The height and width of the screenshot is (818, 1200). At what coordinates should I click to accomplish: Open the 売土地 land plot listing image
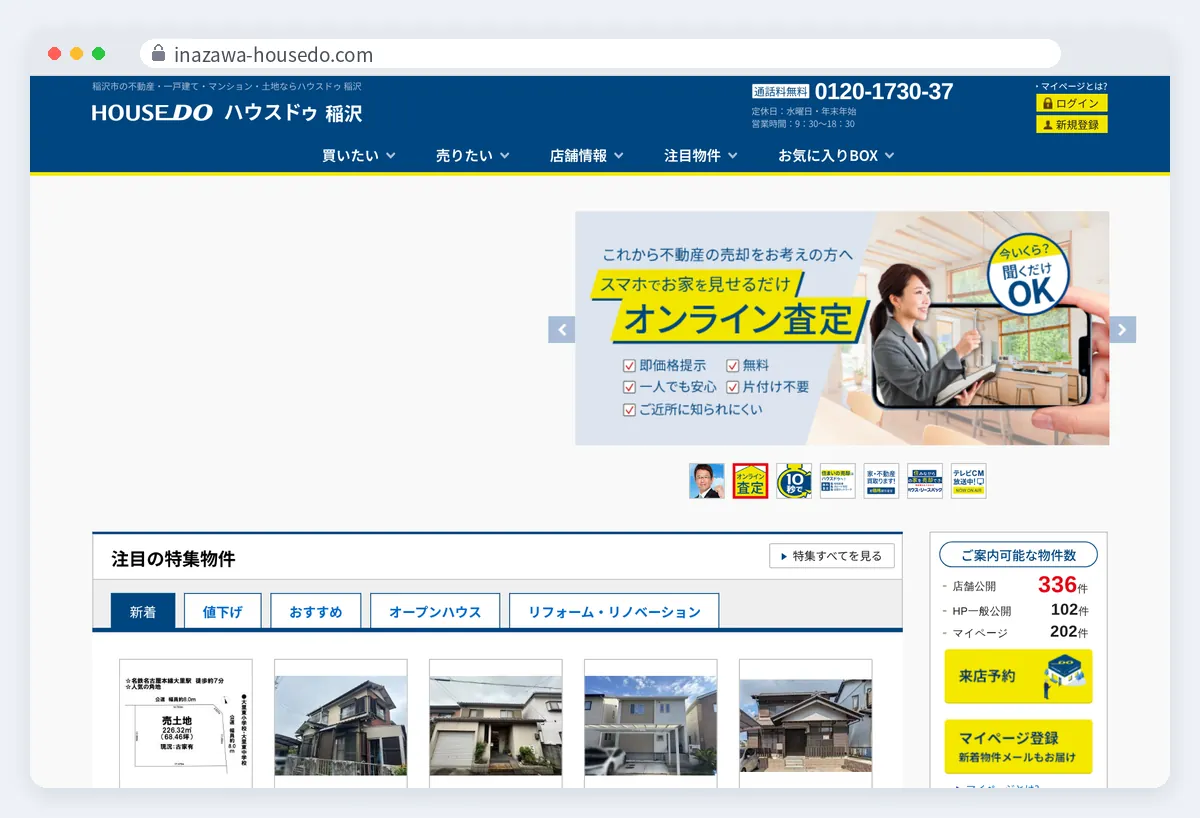coord(186,723)
